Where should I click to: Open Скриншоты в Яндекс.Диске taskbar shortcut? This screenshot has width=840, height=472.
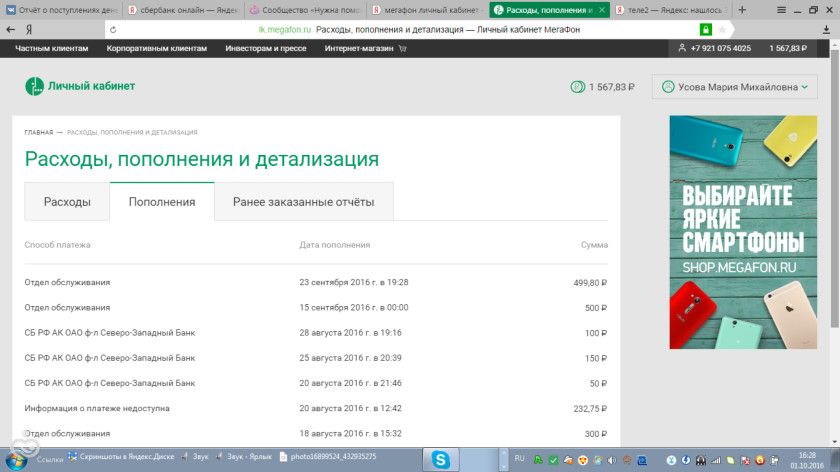(121, 456)
